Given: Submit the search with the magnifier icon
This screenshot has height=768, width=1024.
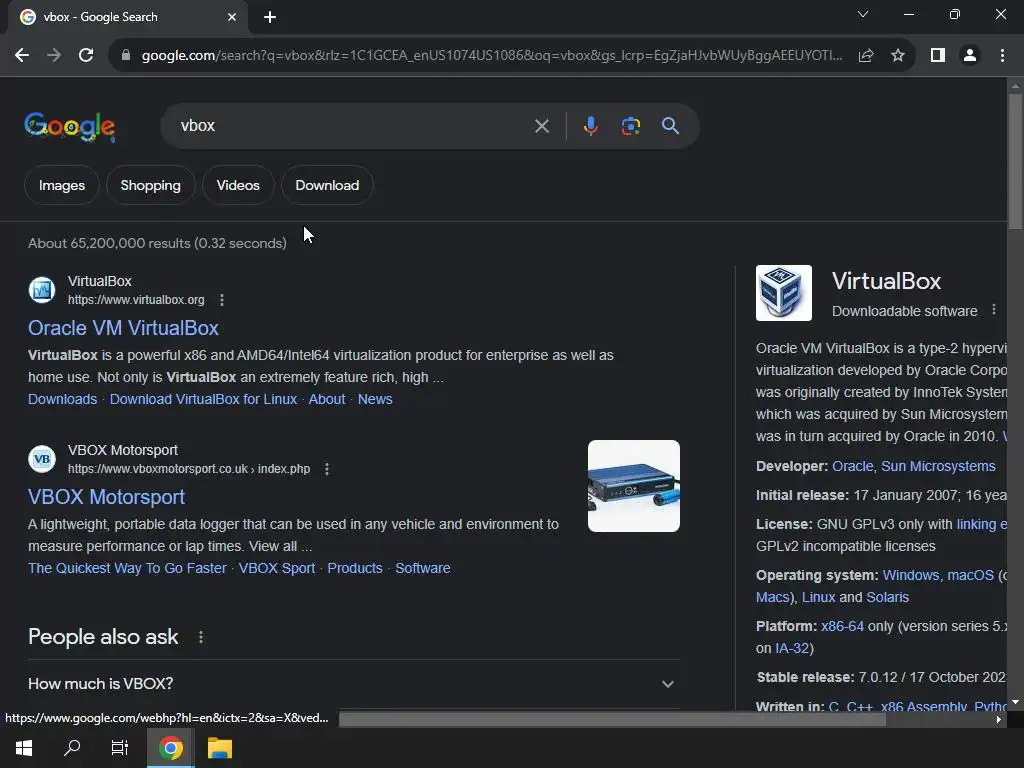Looking at the screenshot, I should 670,126.
